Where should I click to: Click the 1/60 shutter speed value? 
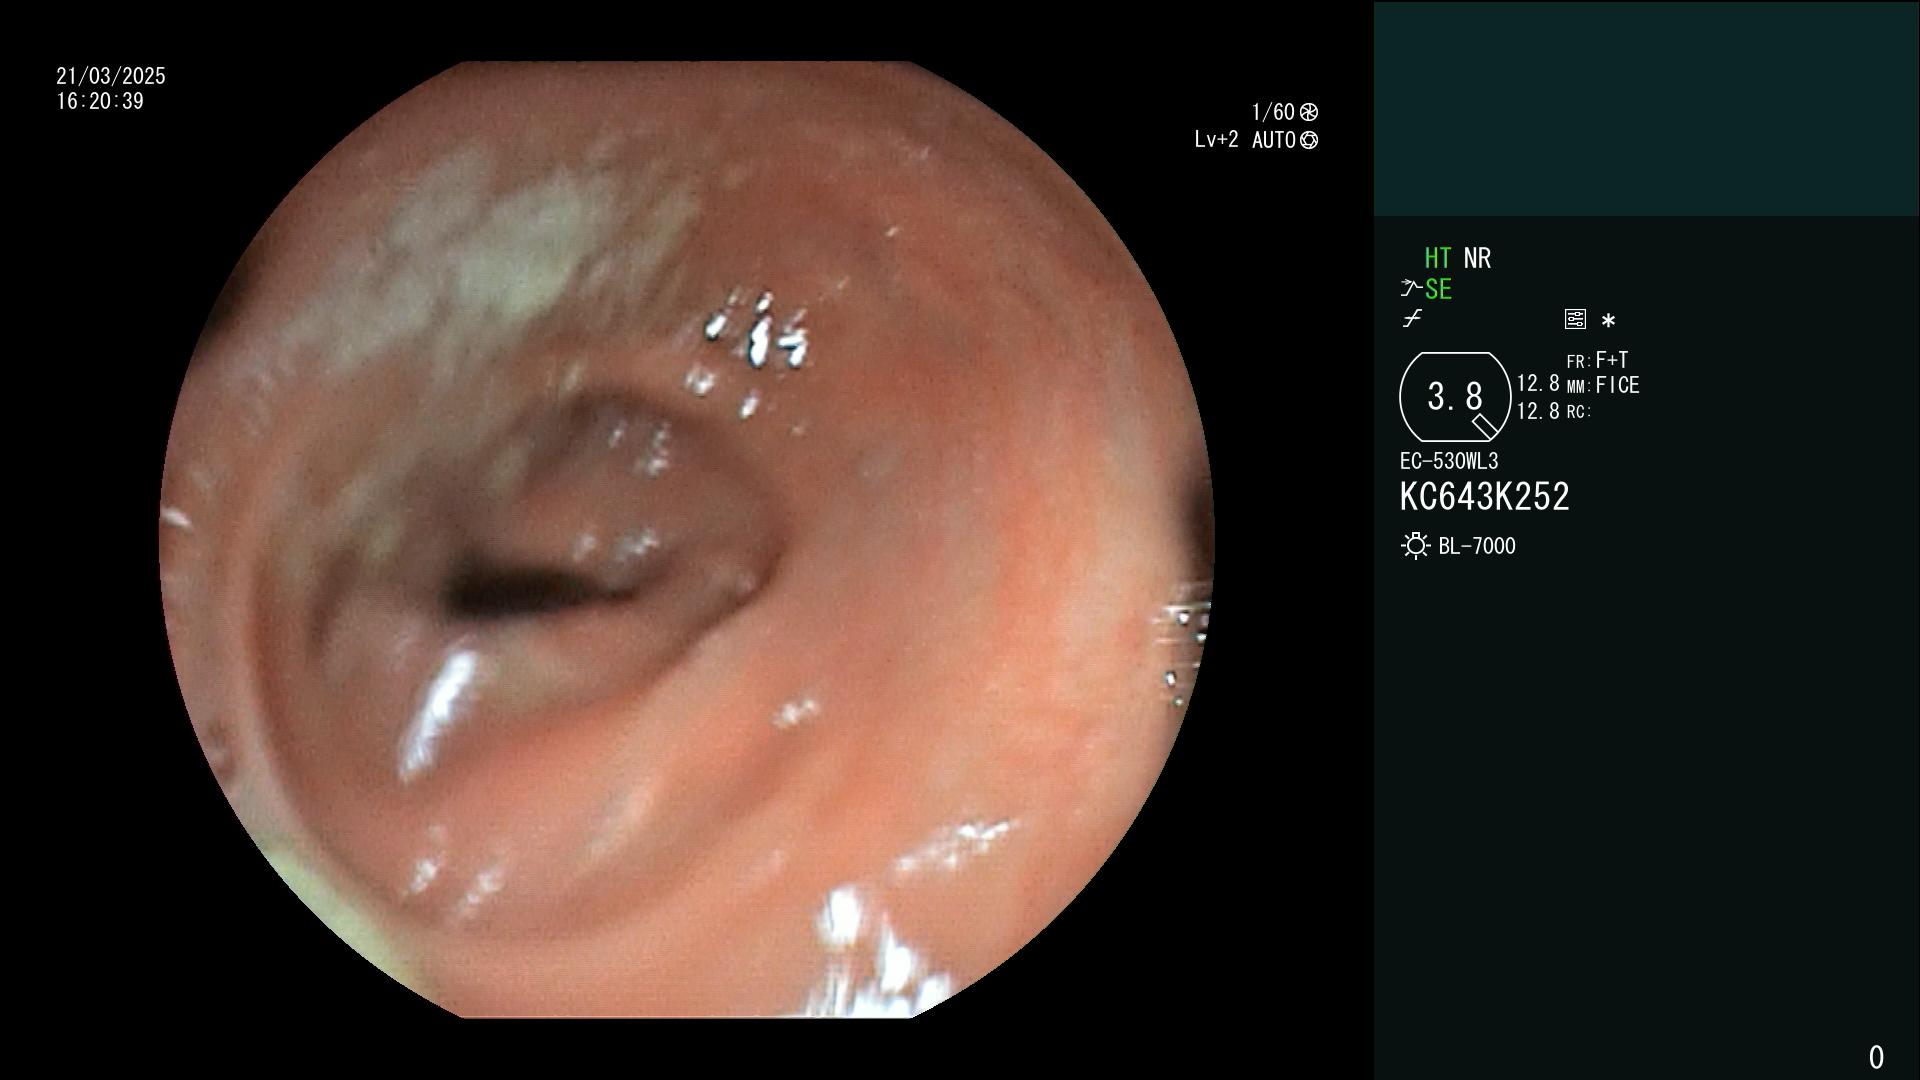click(1273, 112)
